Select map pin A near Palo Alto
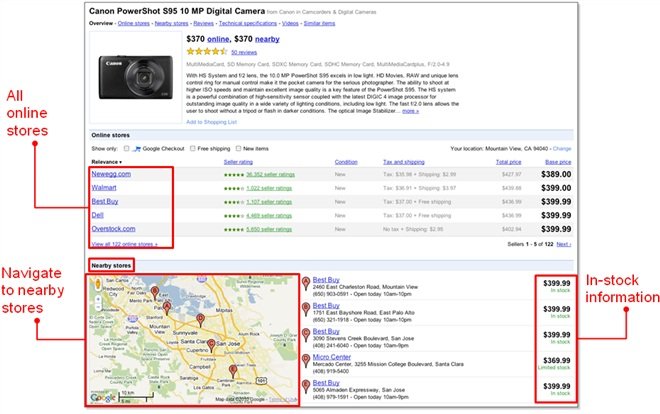Screen dimensions: 660x414 click(x=167, y=308)
